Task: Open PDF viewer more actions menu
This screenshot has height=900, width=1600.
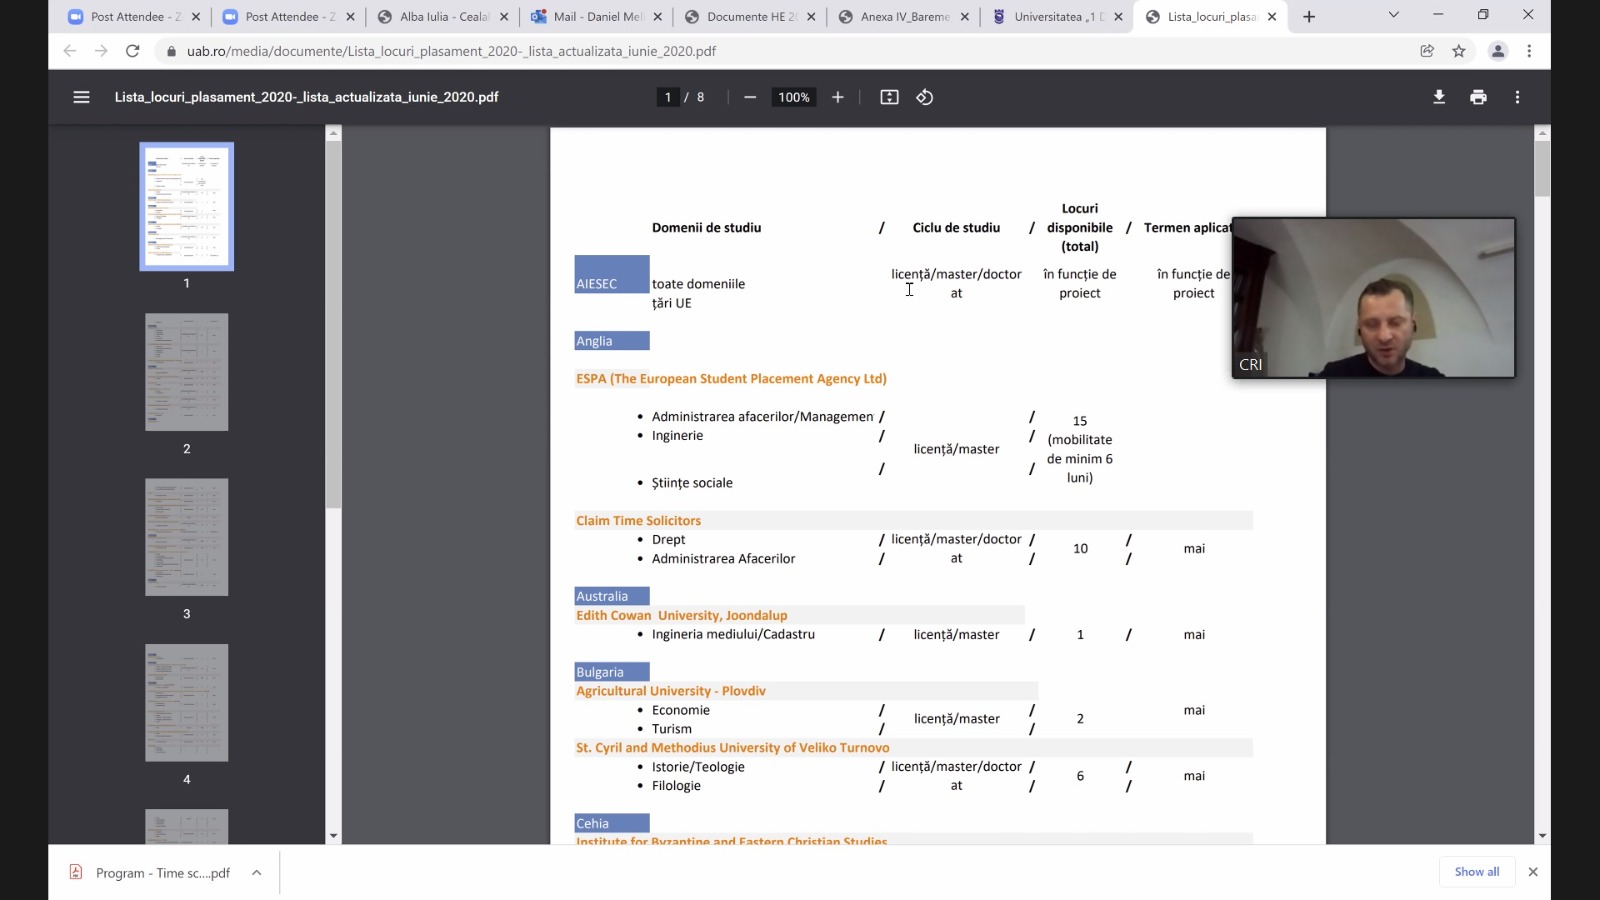Action: pyautogui.click(x=1517, y=97)
